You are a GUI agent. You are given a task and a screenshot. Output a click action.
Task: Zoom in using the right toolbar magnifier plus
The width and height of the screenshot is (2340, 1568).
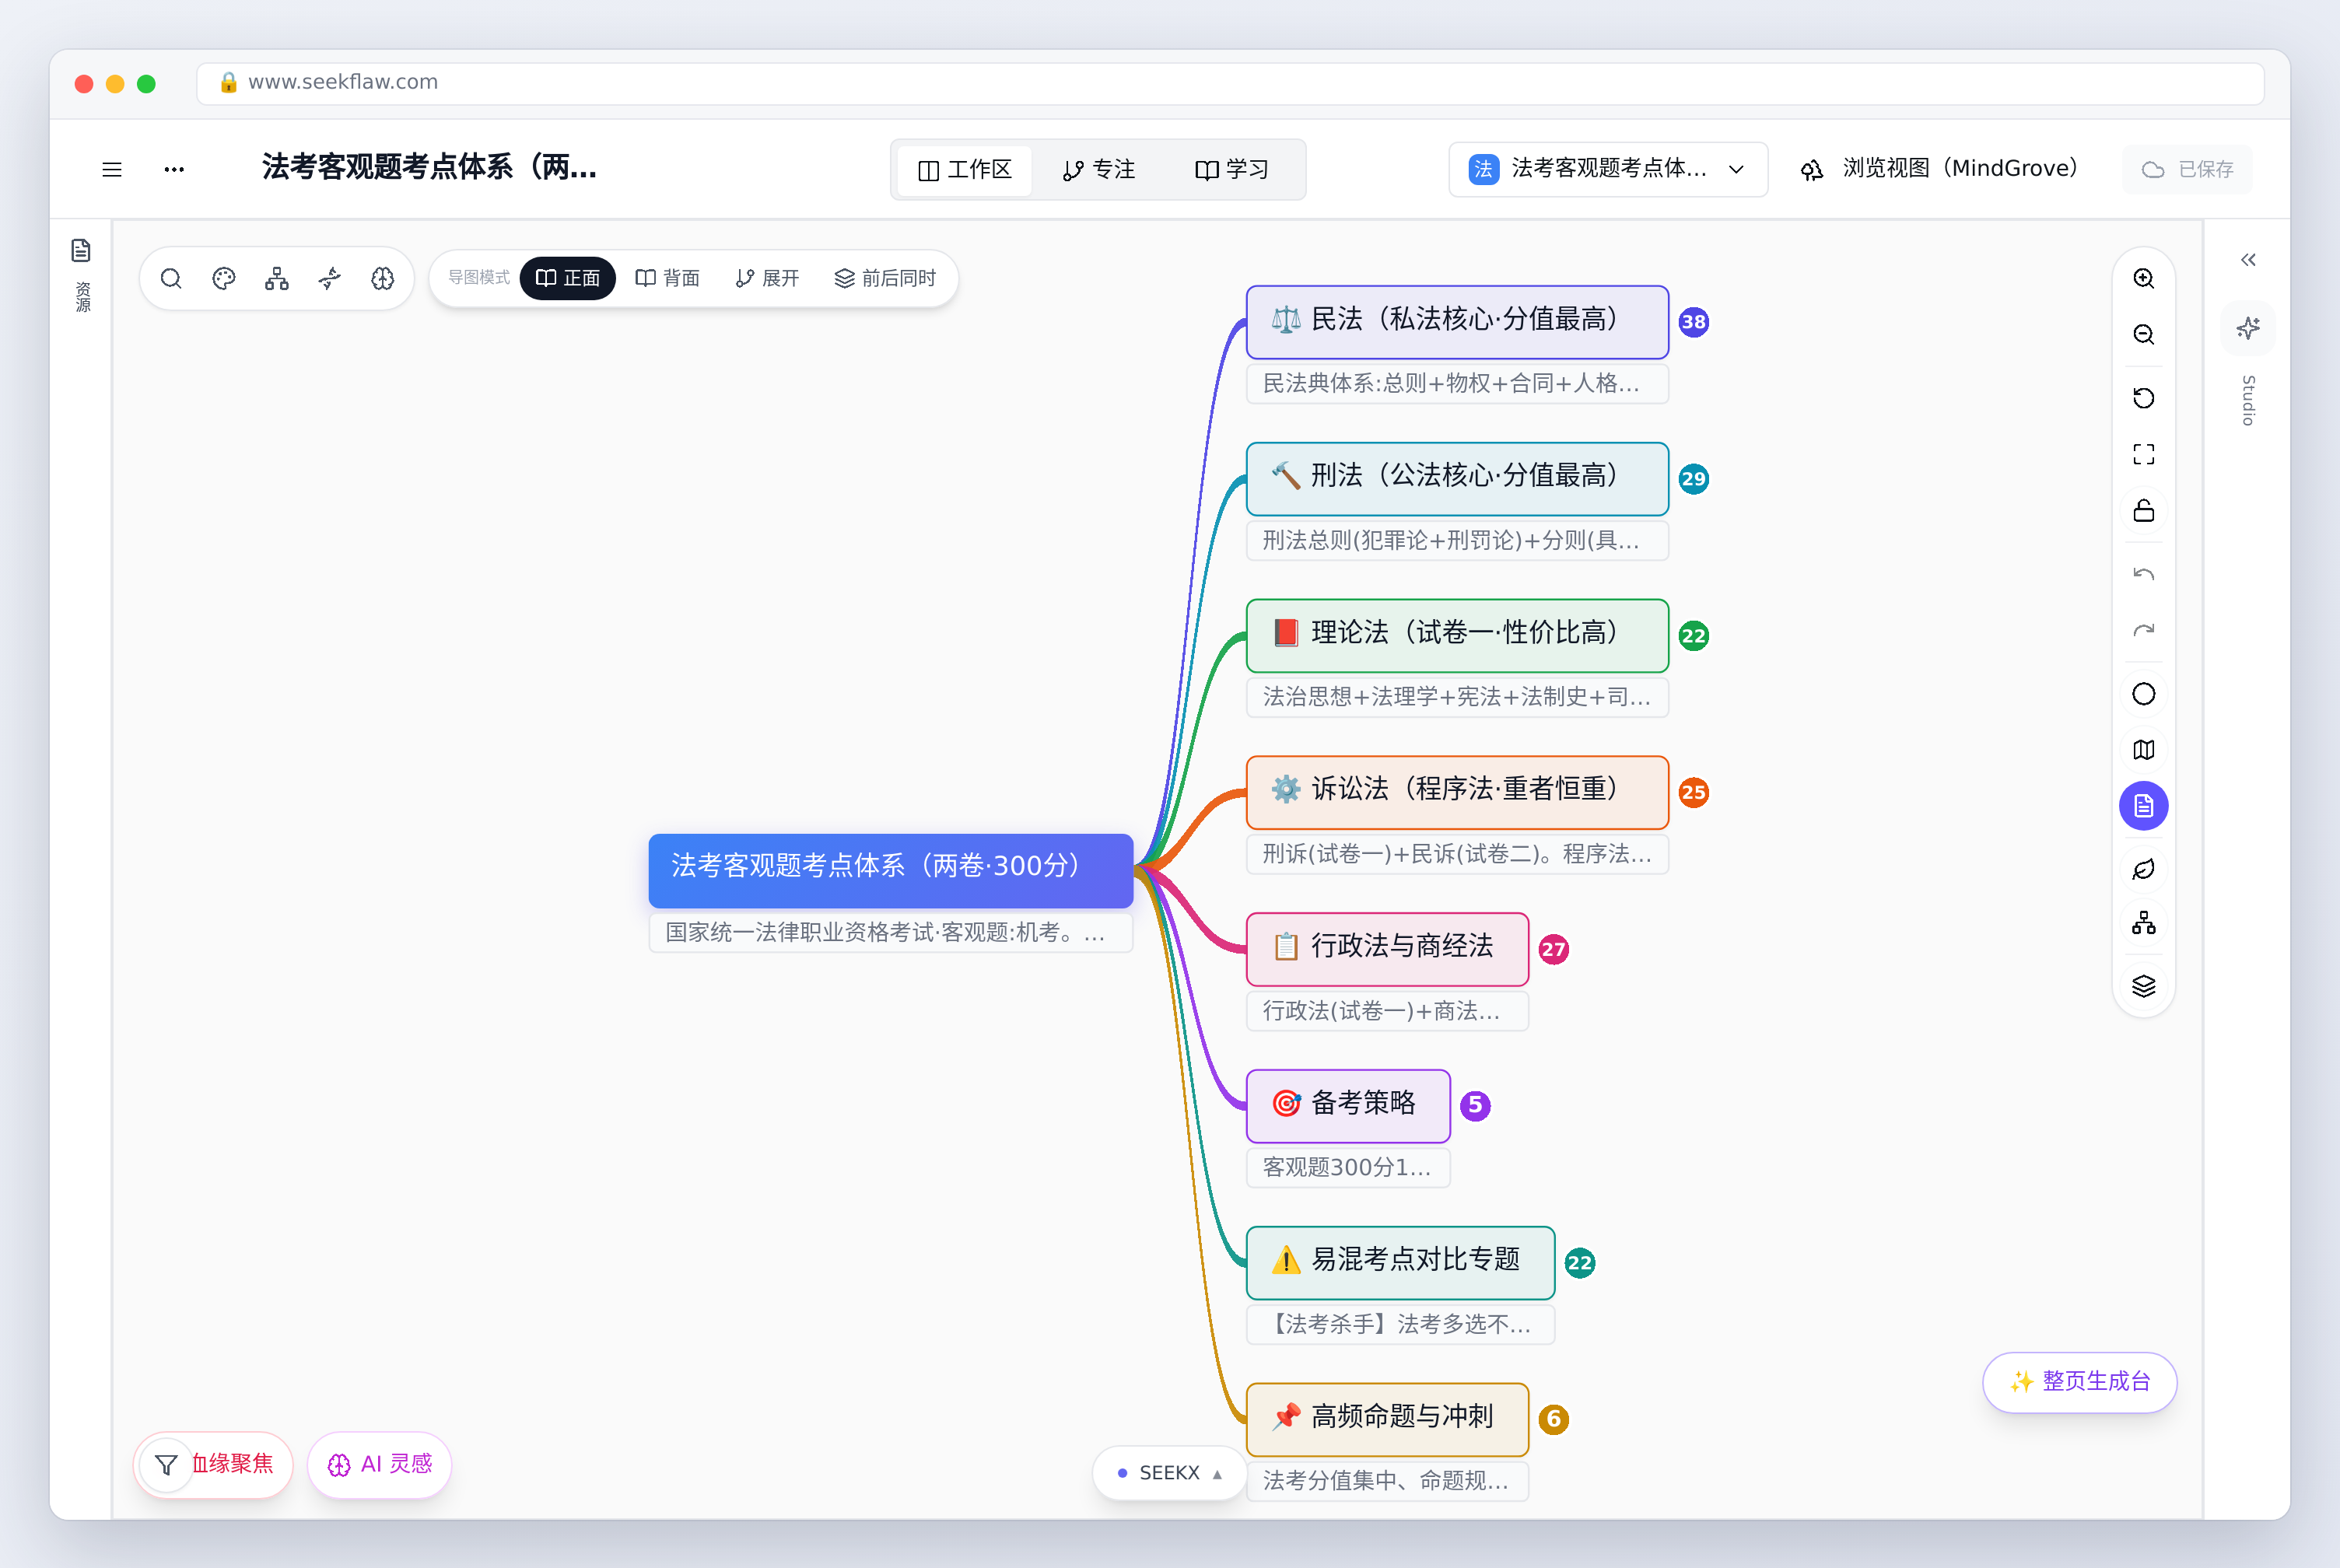(x=2143, y=278)
